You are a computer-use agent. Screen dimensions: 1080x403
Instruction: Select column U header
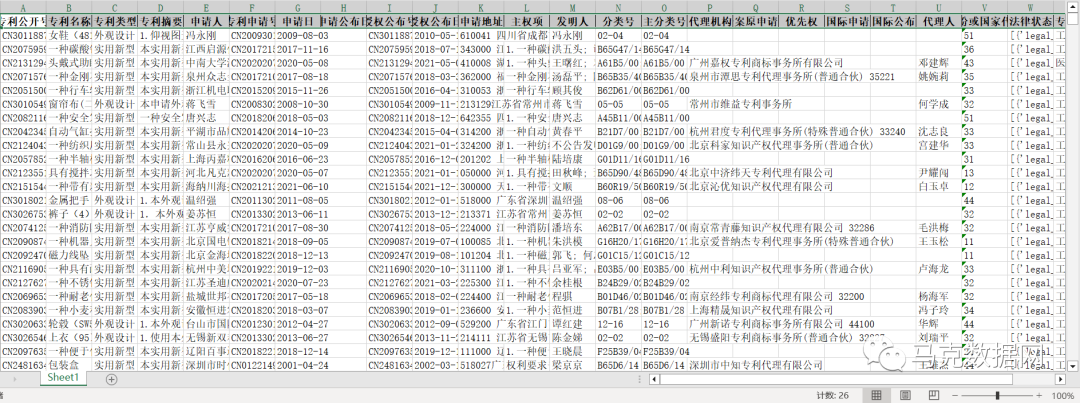pyautogui.click(x=938, y=8)
